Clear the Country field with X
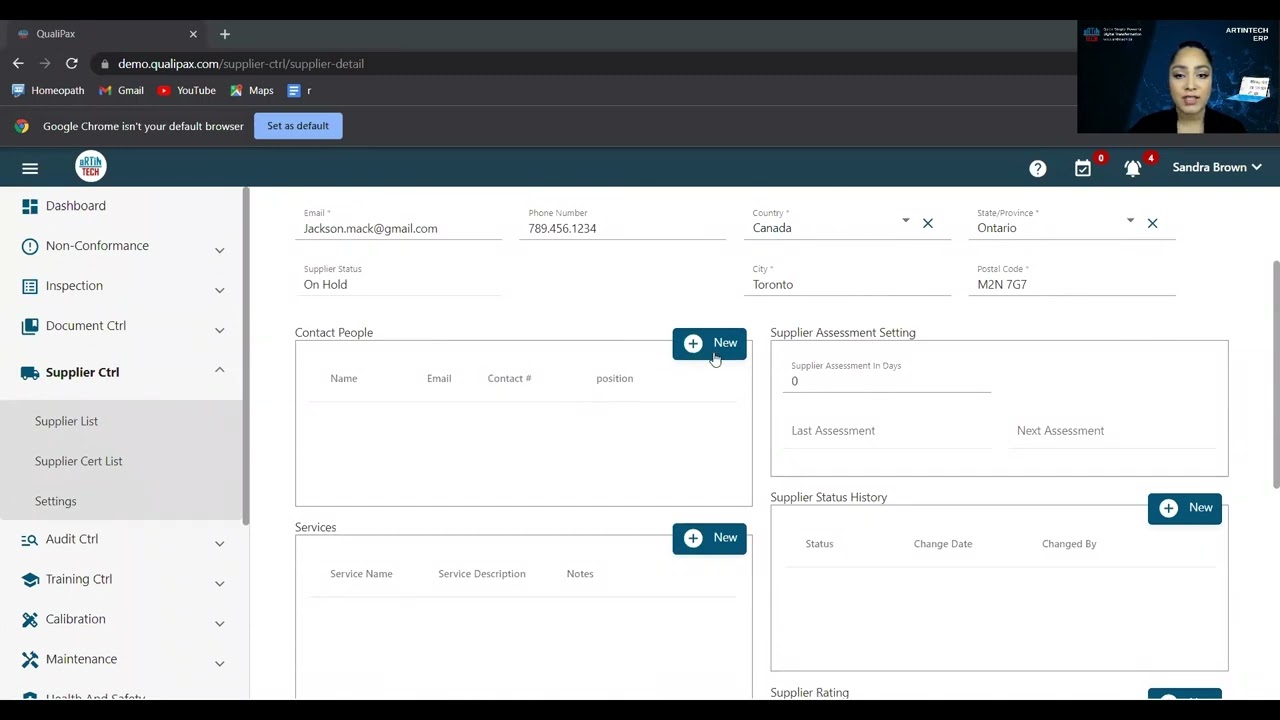 [x=928, y=223]
